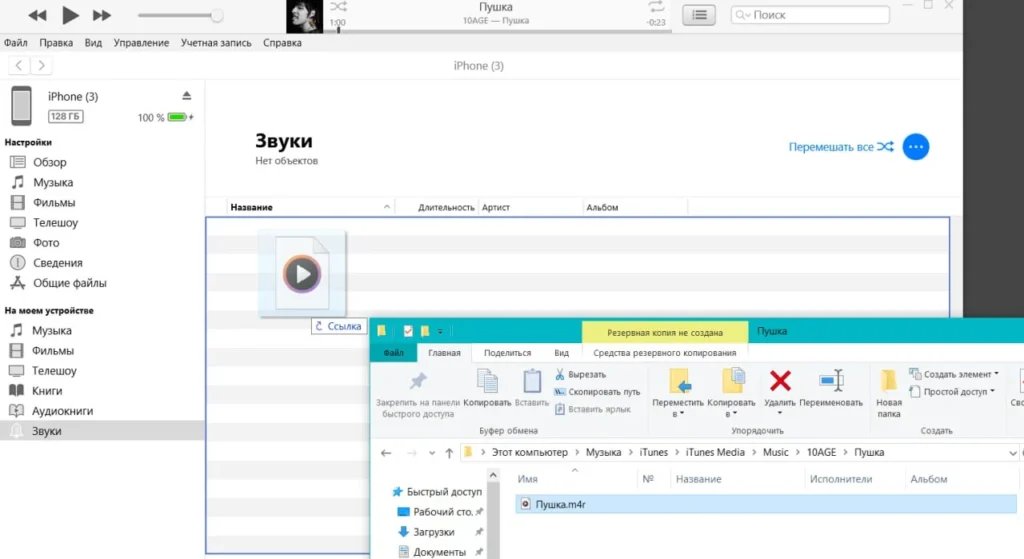This screenshot has width=1024, height=559.
Task: Open the Файл menu in iTunes
Action: pyautogui.click(x=16, y=42)
